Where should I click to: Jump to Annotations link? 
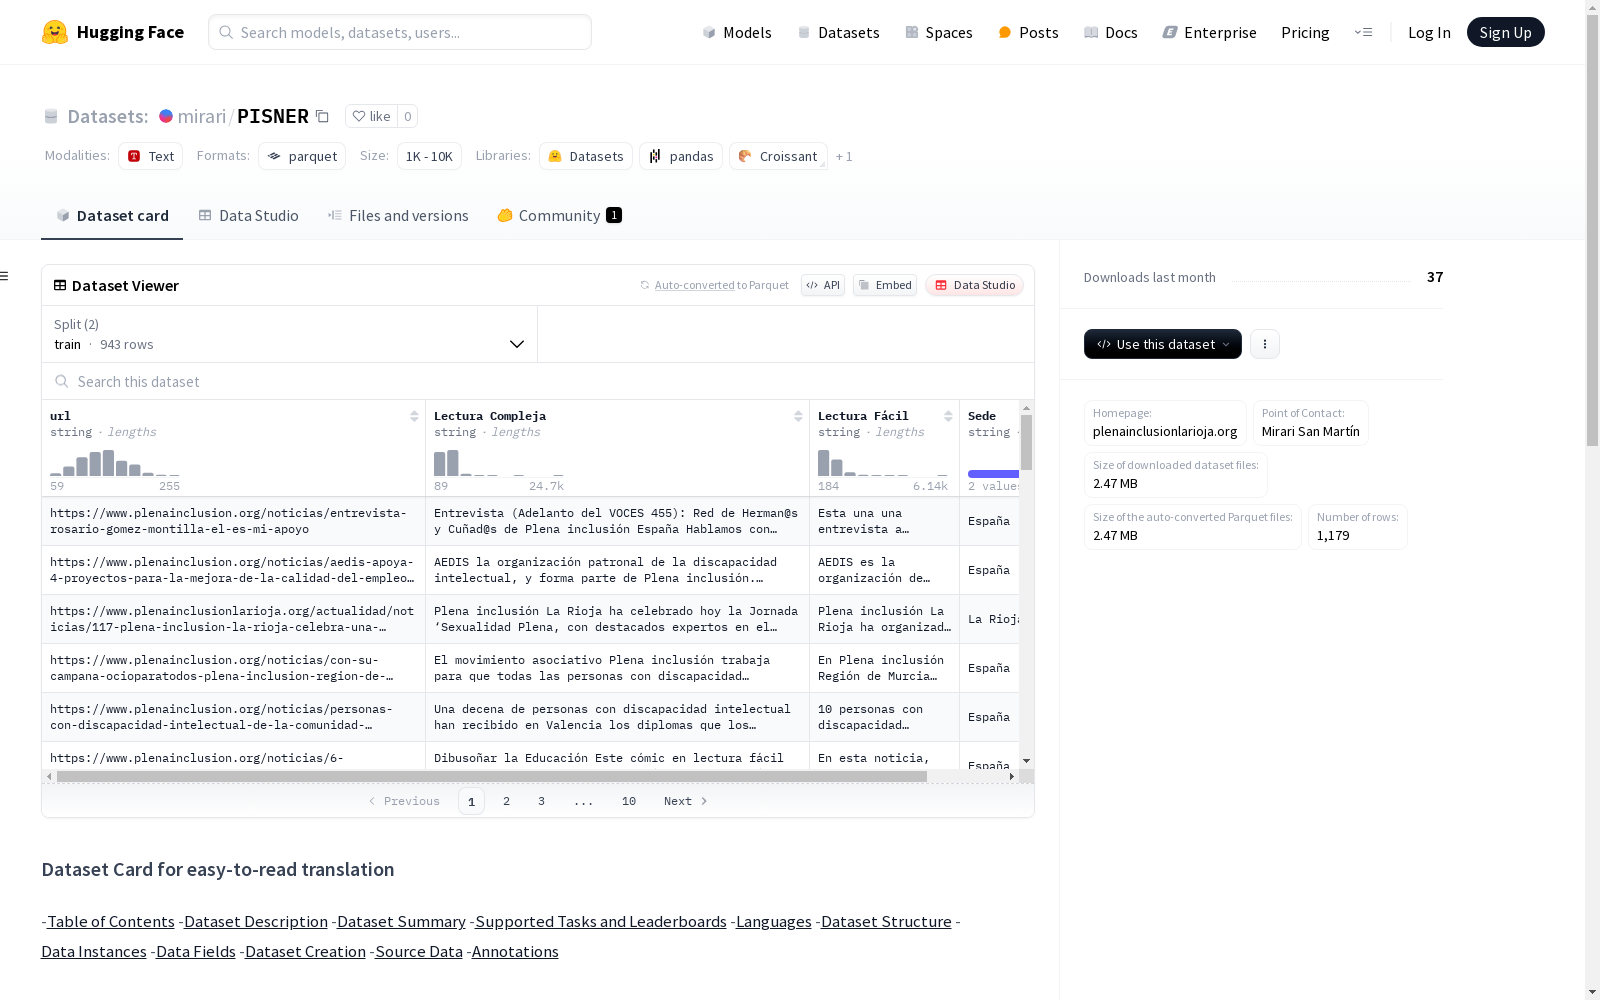pos(515,952)
